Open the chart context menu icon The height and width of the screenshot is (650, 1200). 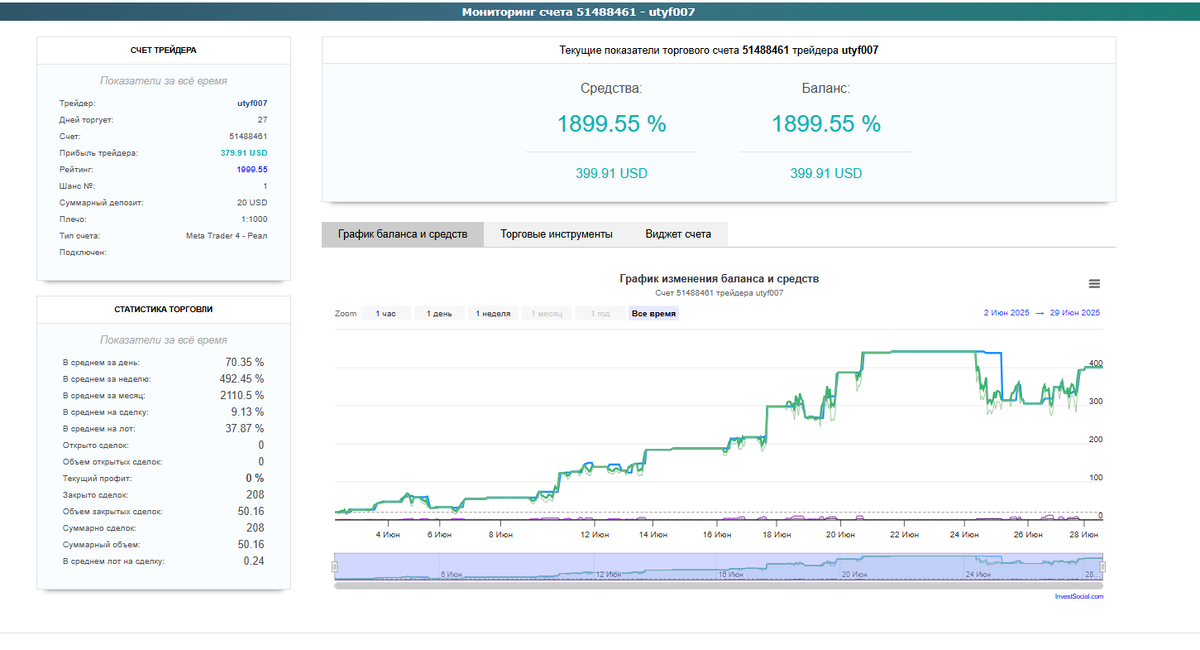click(x=1093, y=282)
